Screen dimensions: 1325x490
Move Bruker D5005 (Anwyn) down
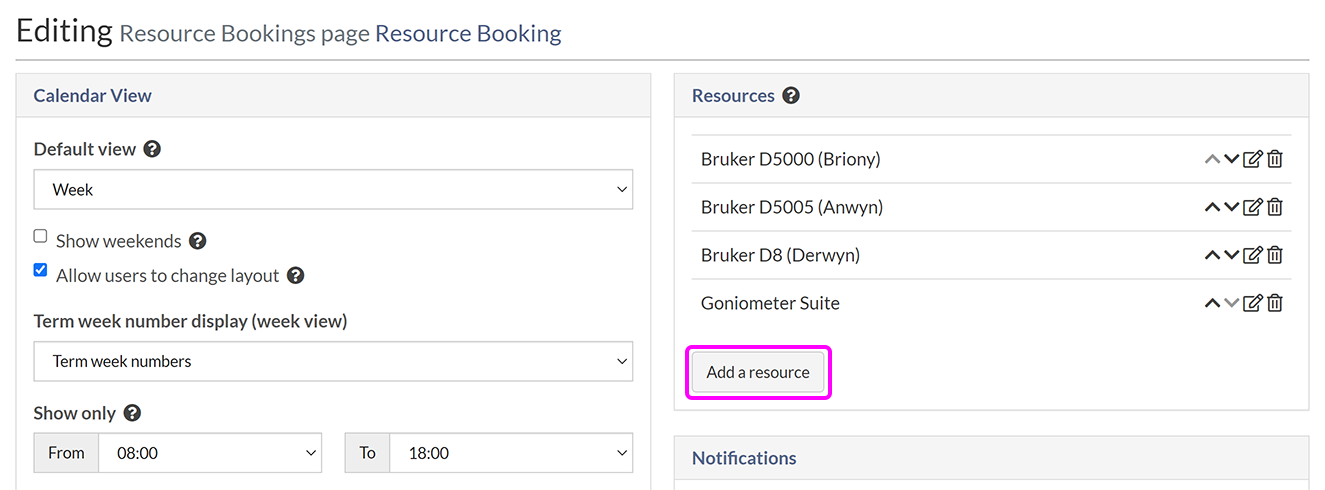[x=1232, y=207]
